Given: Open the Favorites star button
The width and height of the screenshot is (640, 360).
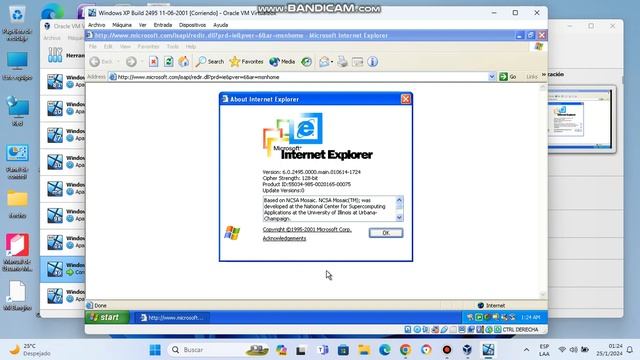Looking at the screenshot, I should point(246,62).
